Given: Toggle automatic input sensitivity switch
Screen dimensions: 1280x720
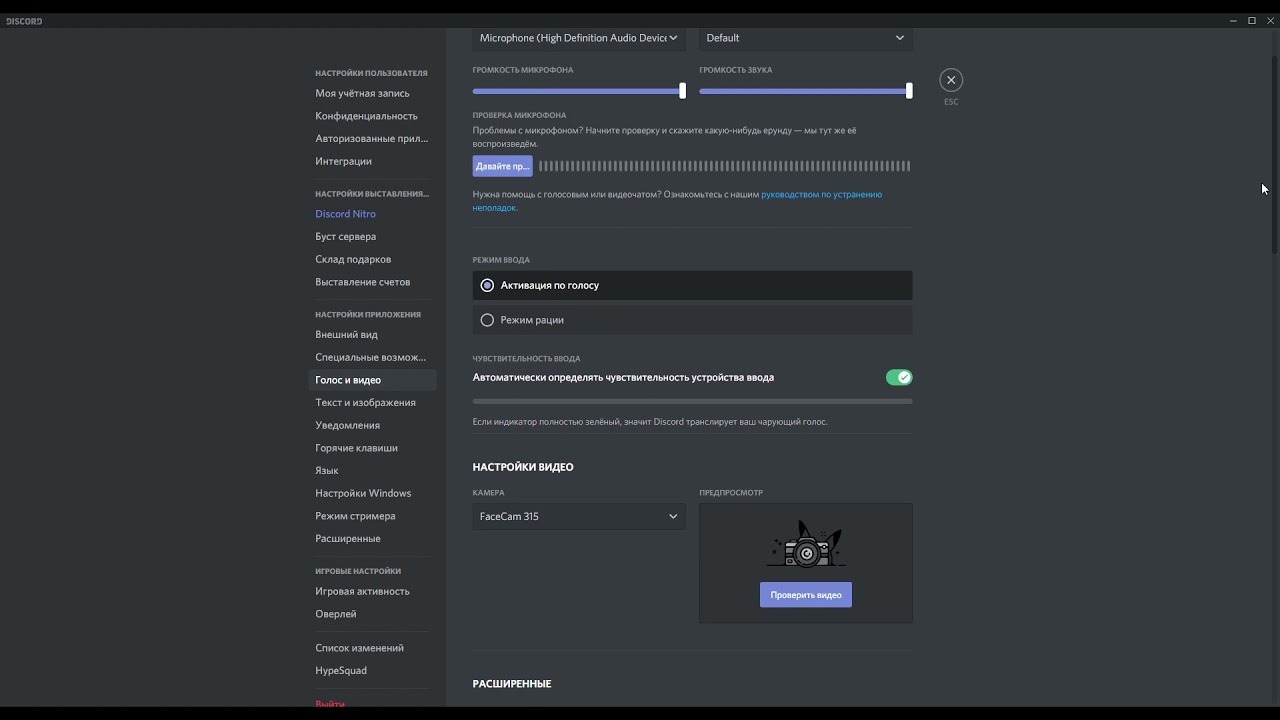Looking at the screenshot, I should pos(899,377).
